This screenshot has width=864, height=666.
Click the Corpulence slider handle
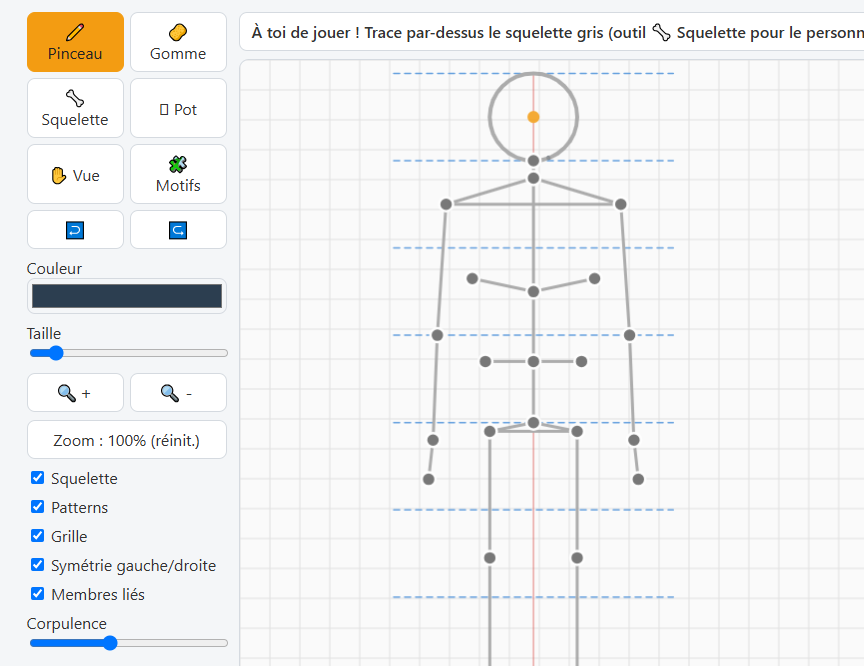click(x=110, y=643)
